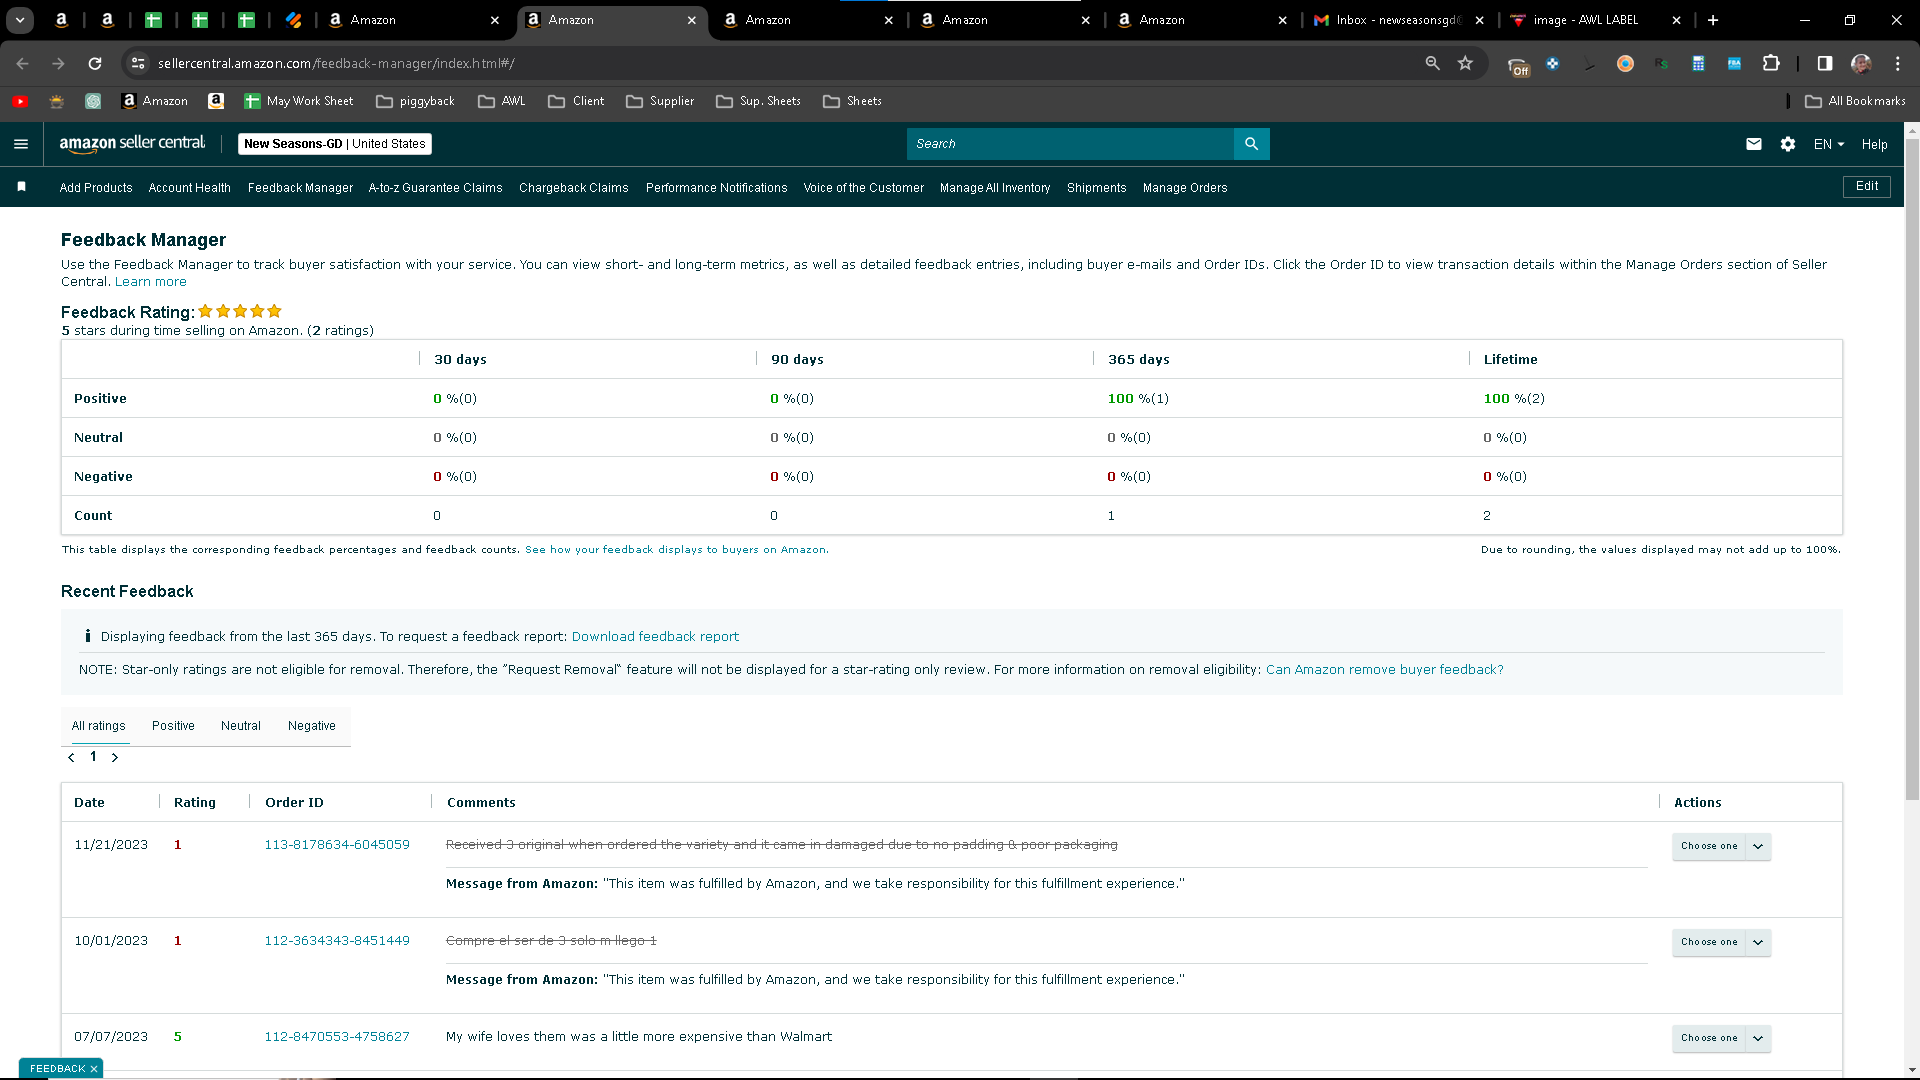The image size is (1920, 1080).
Task: Open the tab search dropdown arrow
Action: (x=20, y=20)
